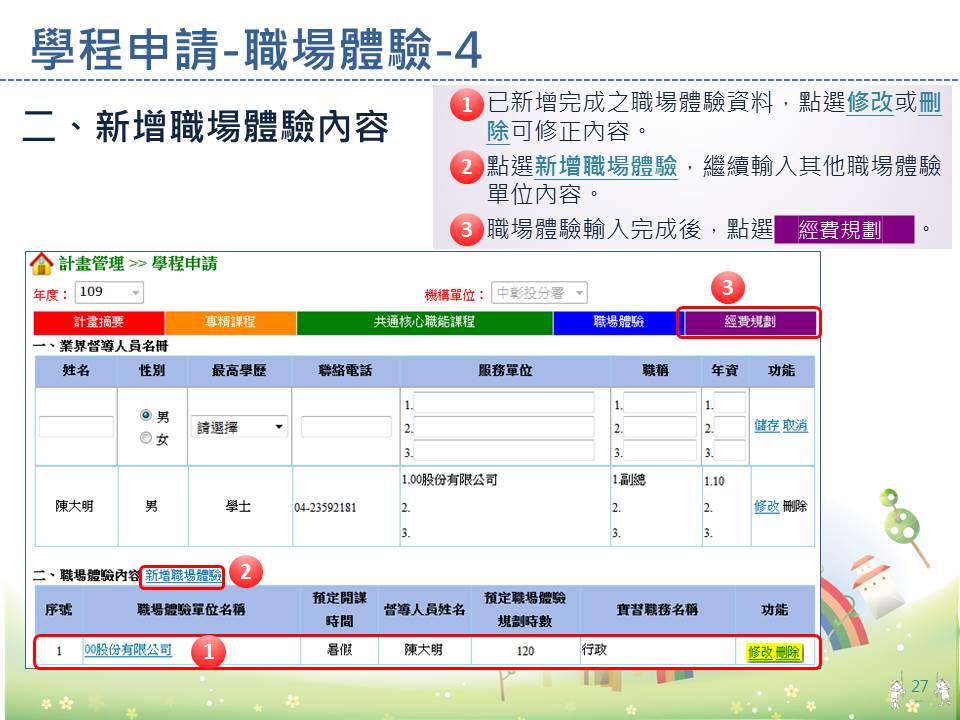Screen dimensions: 960x720
Task: Click highlighted 修改 in workplace experience row
Action: tap(760, 652)
